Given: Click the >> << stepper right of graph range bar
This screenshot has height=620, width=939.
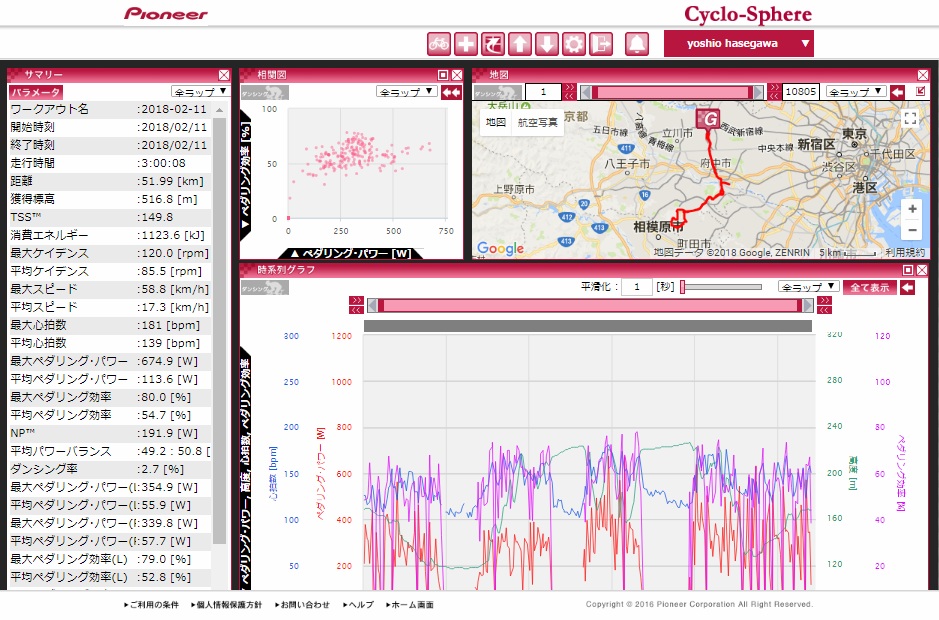Looking at the screenshot, I should [x=824, y=305].
